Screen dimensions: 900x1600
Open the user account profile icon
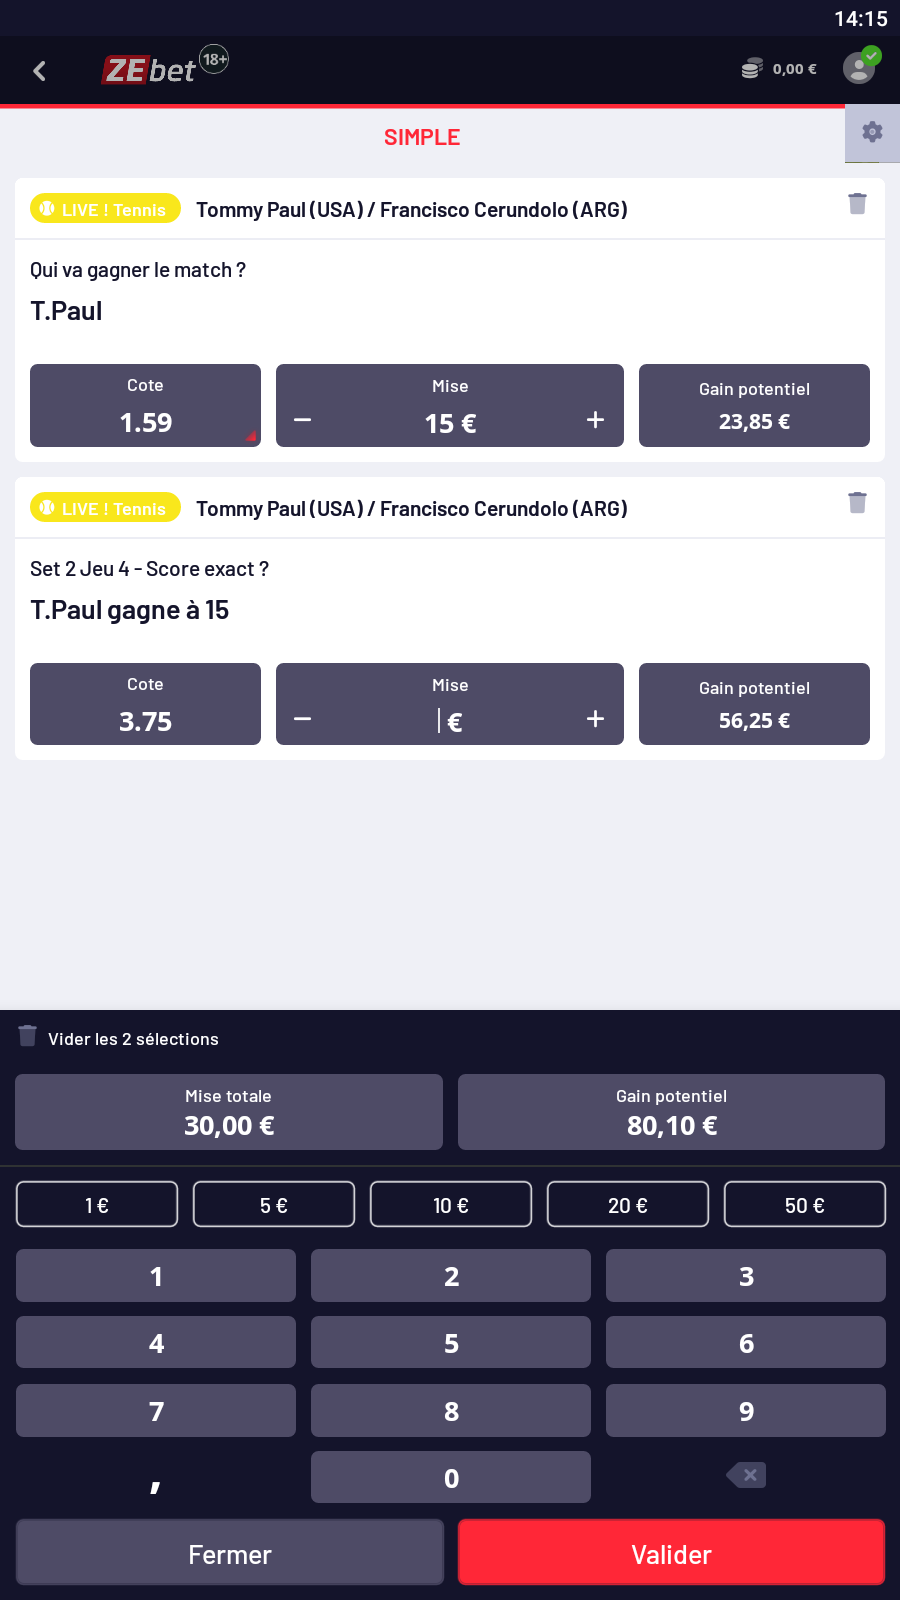(x=859, y=68)
